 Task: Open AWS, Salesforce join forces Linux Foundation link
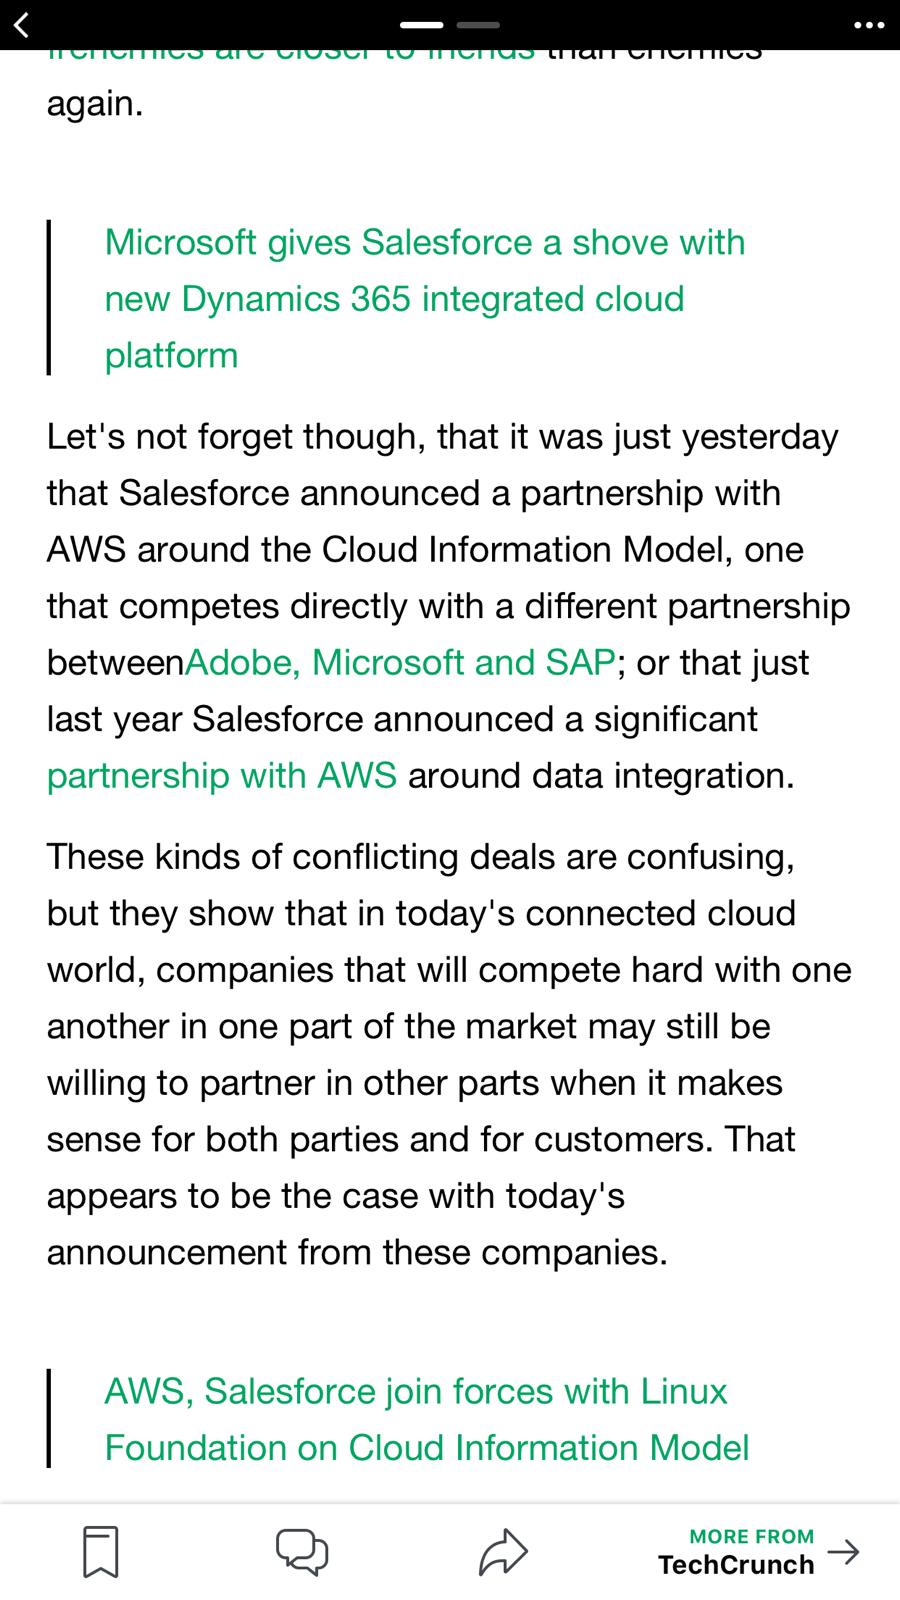426,1419
